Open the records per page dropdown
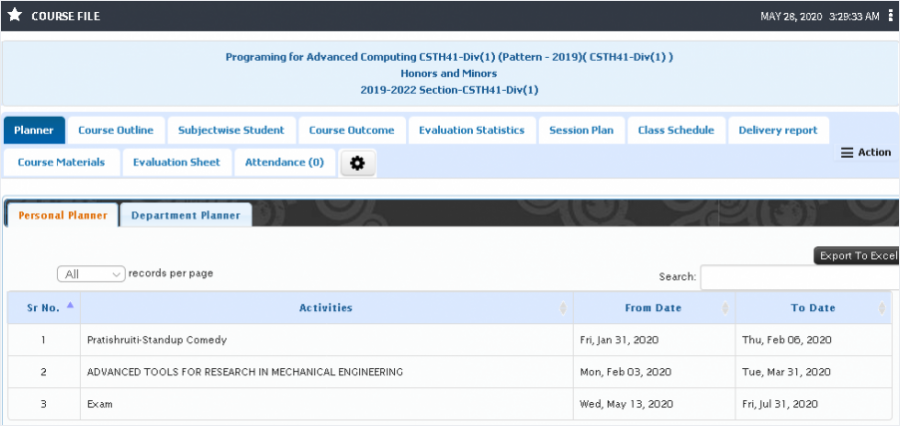The image size is (900, 426). pos(91,274)
